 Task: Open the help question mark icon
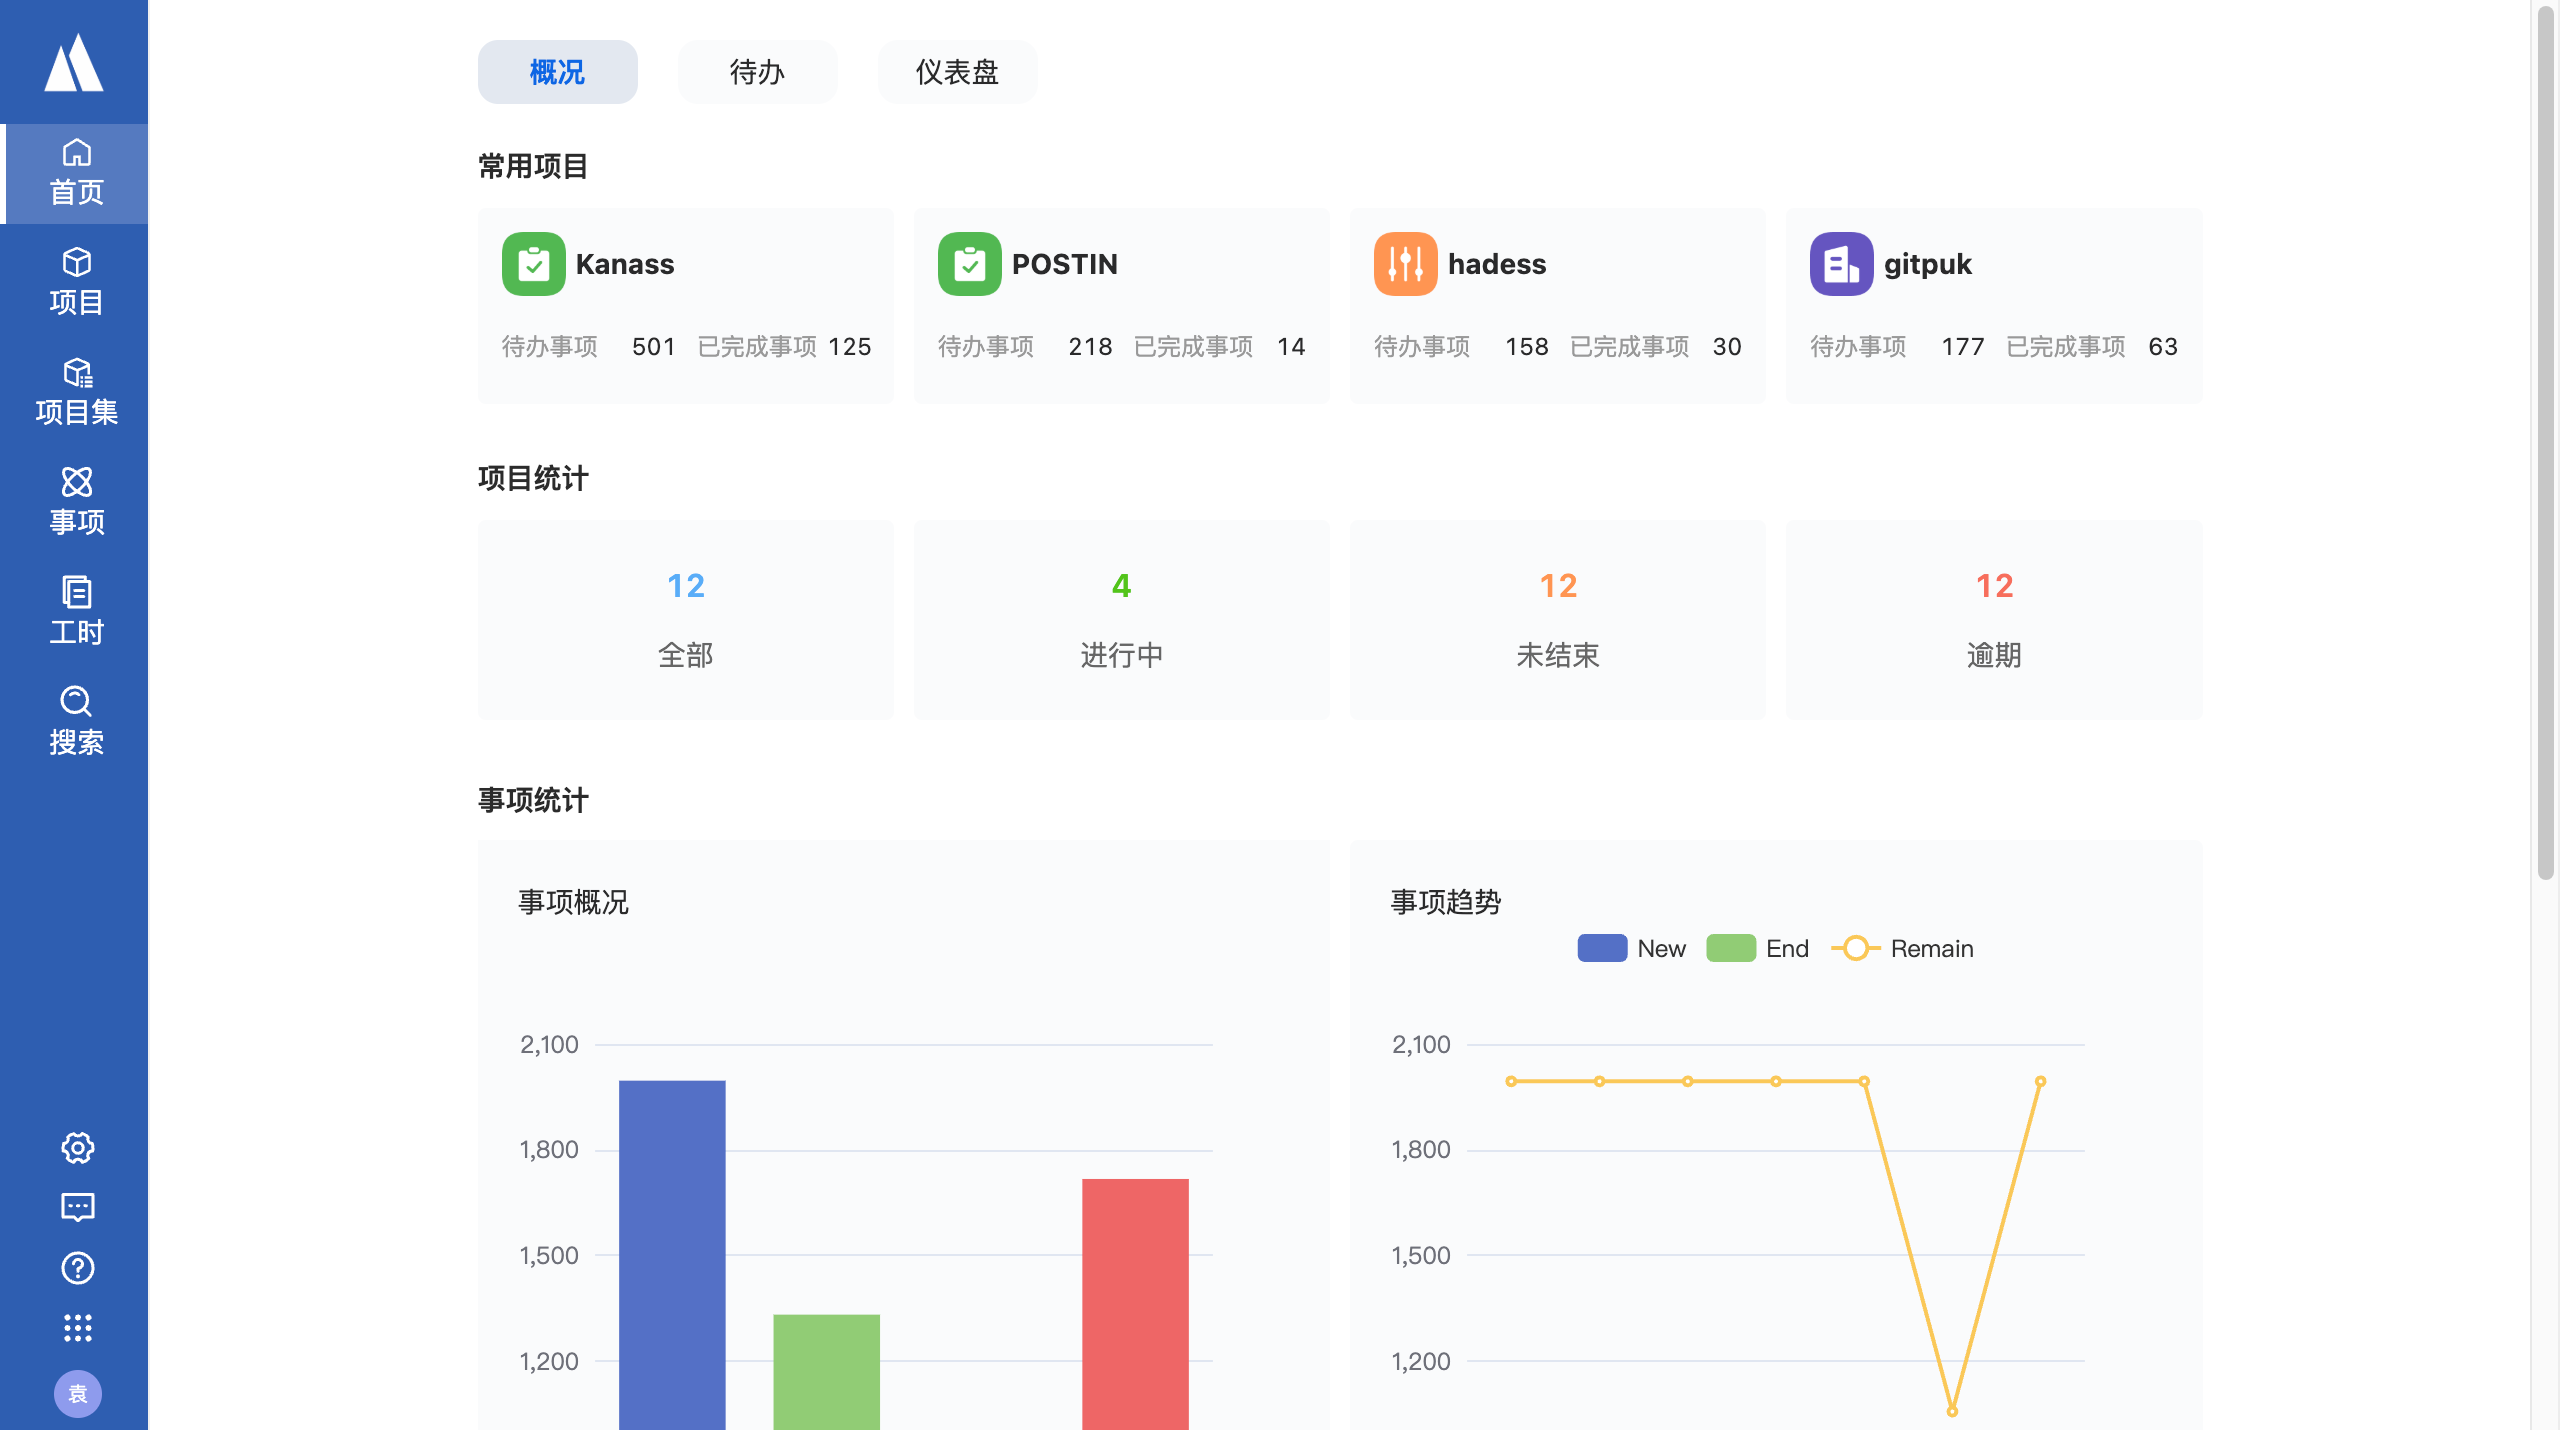pos(77,1268)
